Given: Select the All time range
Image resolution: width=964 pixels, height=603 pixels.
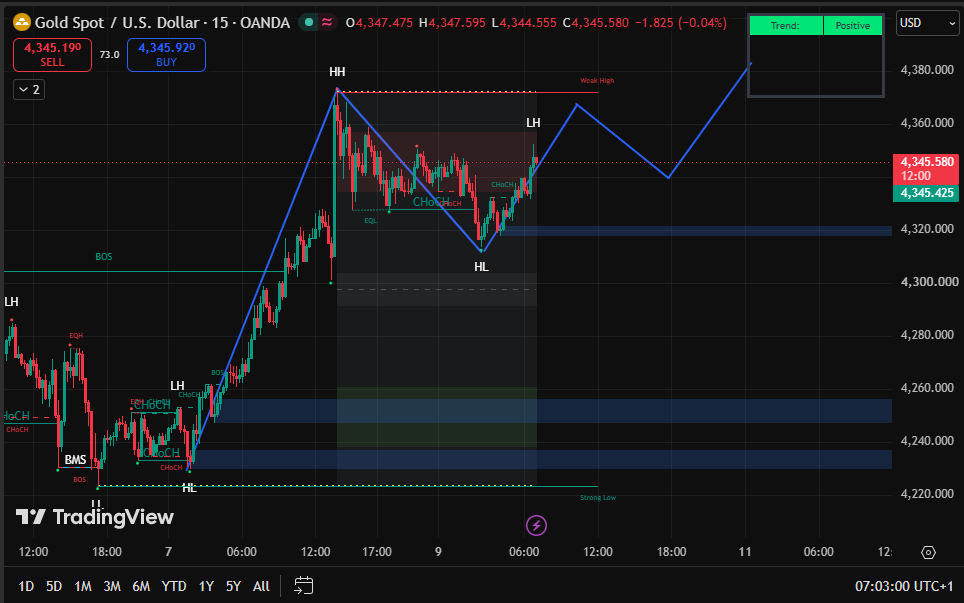Looking at the screenshot, I should (261, 586).
